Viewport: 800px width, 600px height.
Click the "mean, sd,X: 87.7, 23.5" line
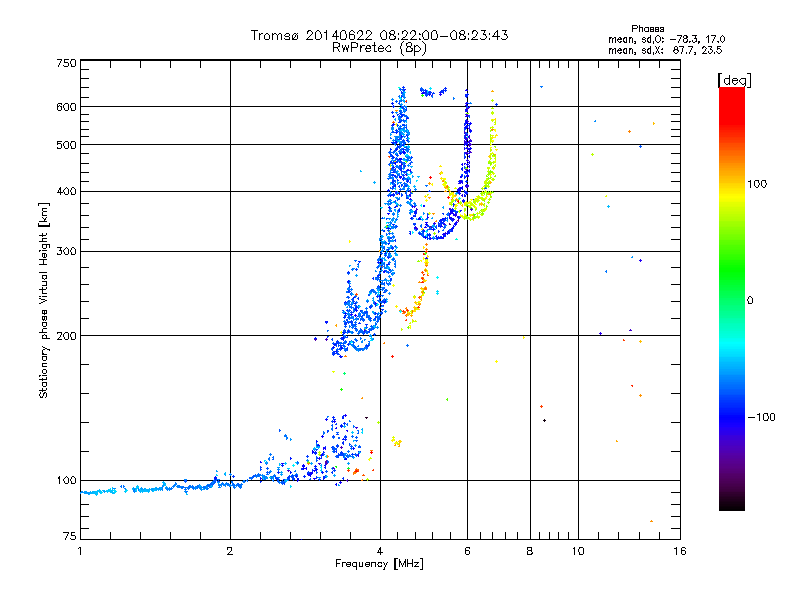(x=665, y=50)
